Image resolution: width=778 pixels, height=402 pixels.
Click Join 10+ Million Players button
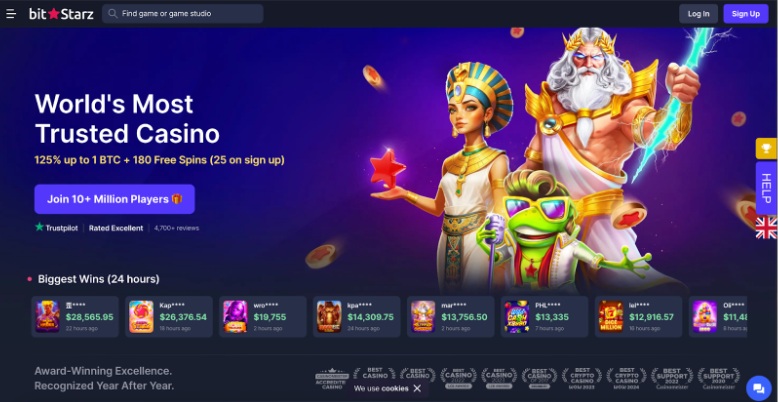(x=115, y=199)
